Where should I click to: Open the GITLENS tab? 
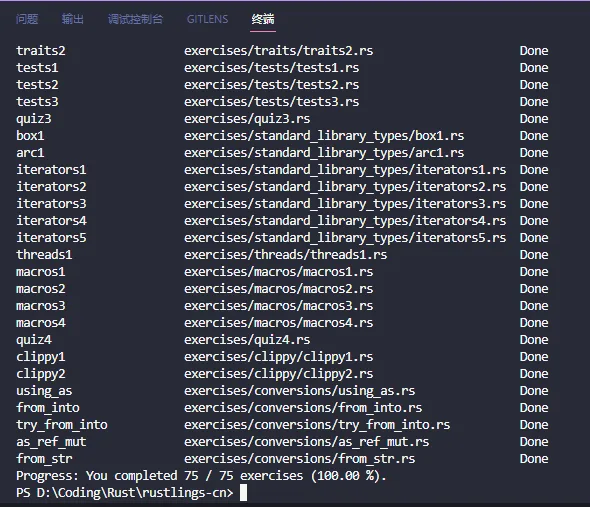207,19
